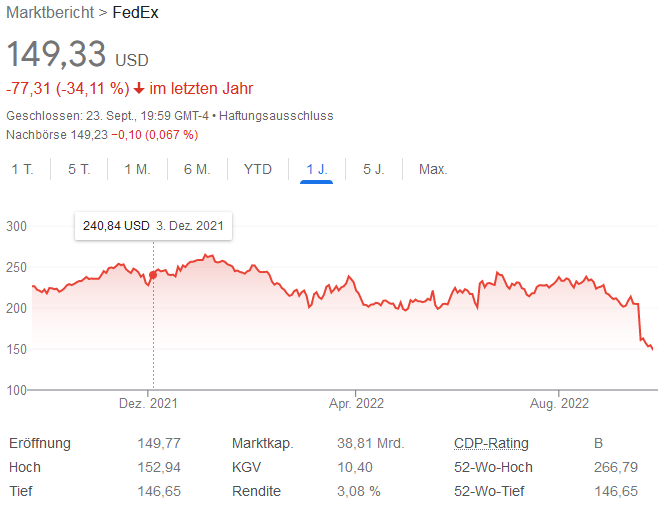The height and width of the screenshot is (511, 670).
Task: Click the Aug. 2022 axis label
Action: 559,404
